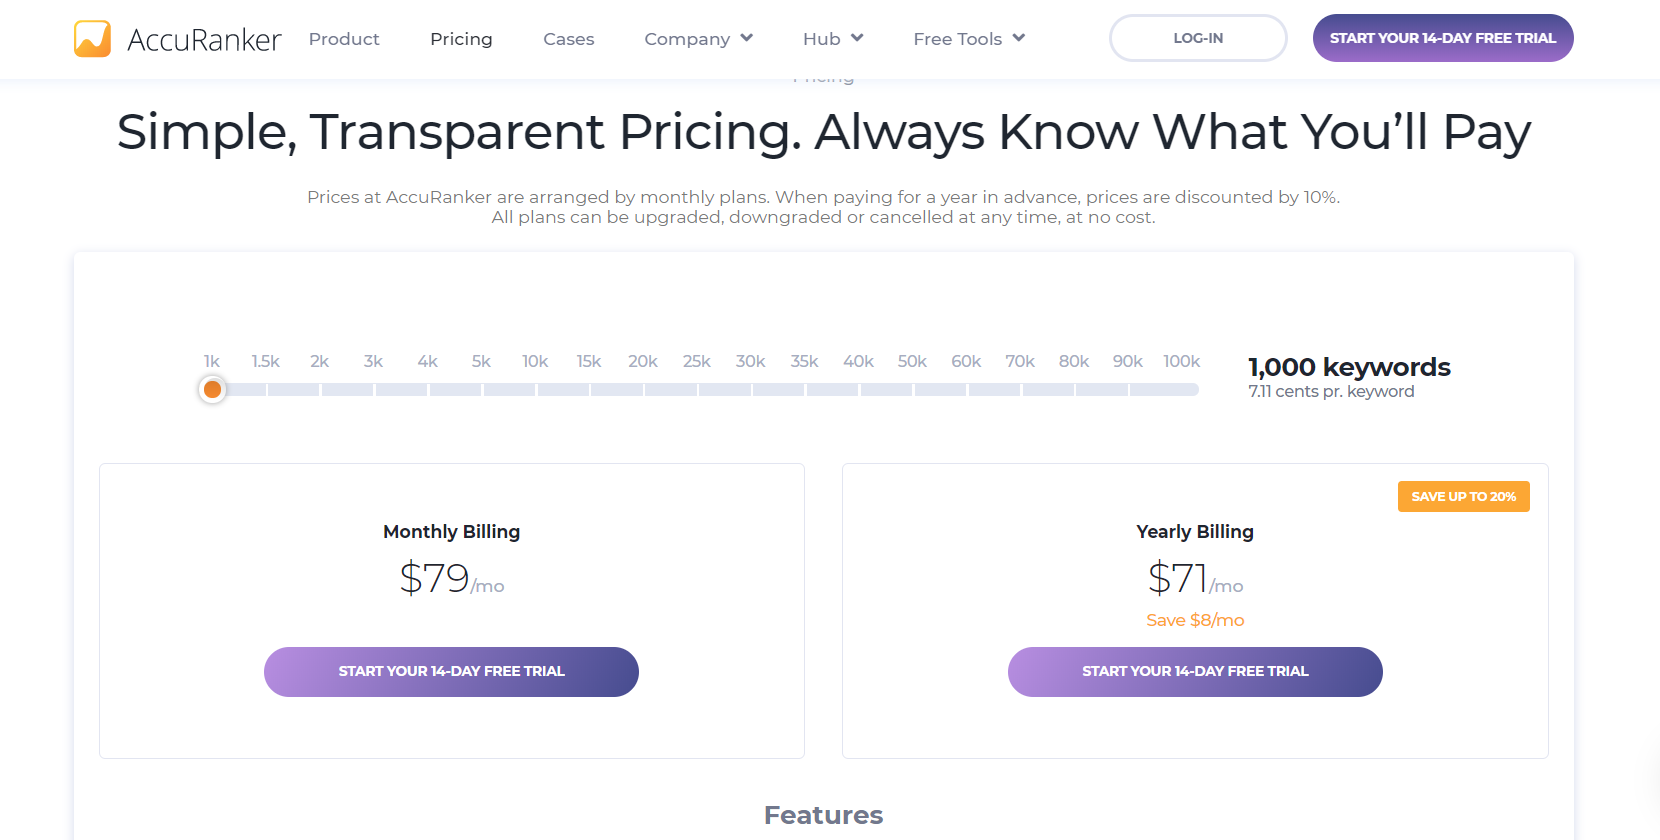The height and width of the screenshot is (840, 1660).
Task: Click the AccuRanker brand name text
Action: pos(204,40)
